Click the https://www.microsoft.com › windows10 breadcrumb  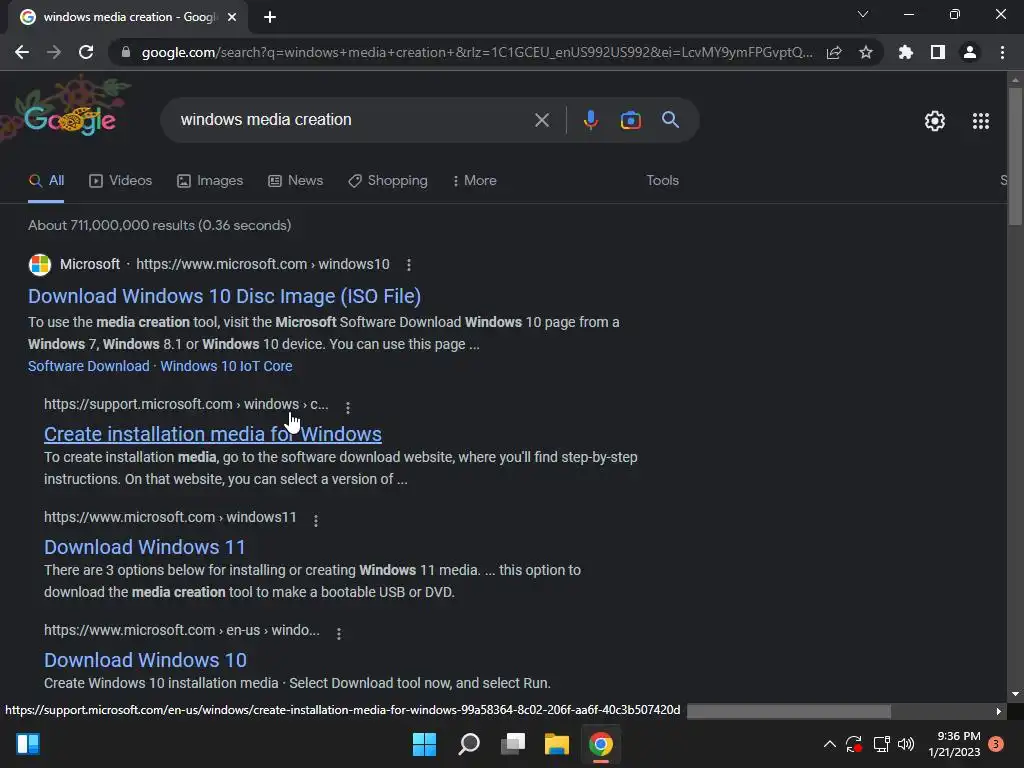(263, 264)
